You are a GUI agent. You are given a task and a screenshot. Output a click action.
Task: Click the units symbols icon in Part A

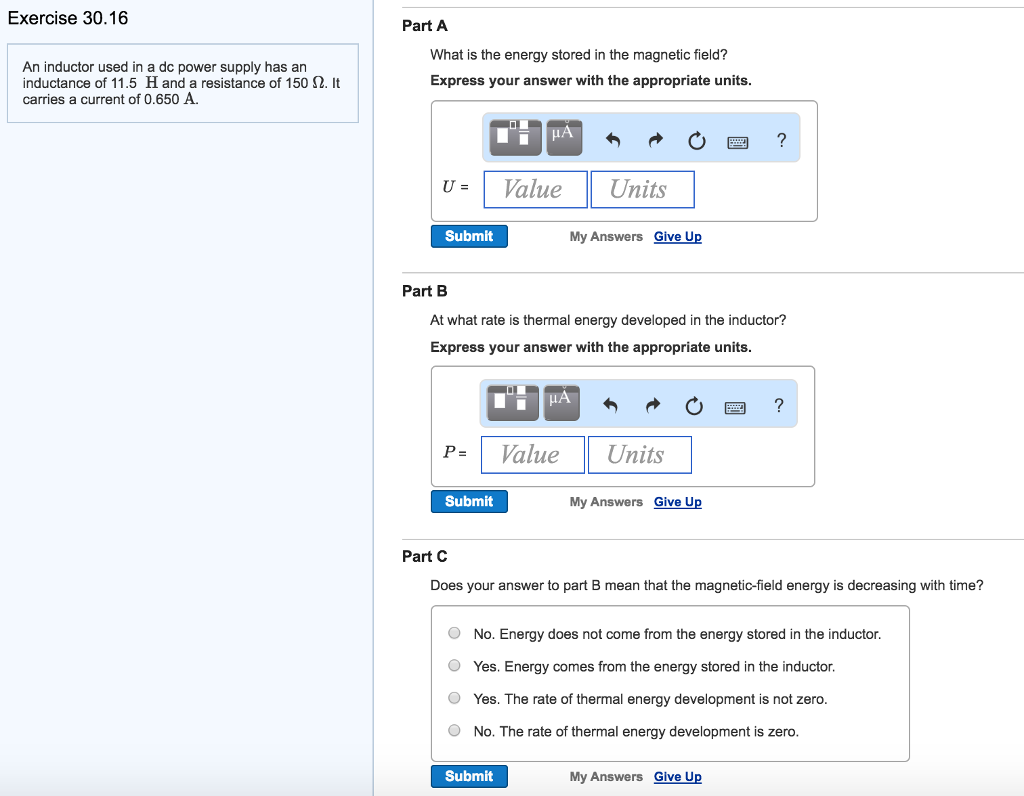pos(563,138)
